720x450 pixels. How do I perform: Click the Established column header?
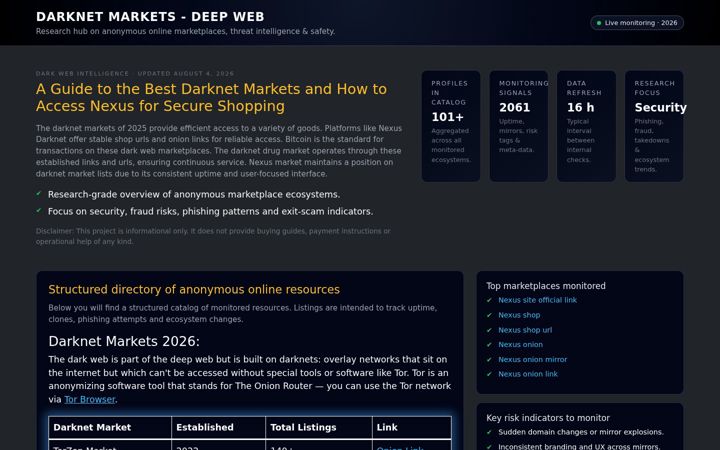(219, 428)
